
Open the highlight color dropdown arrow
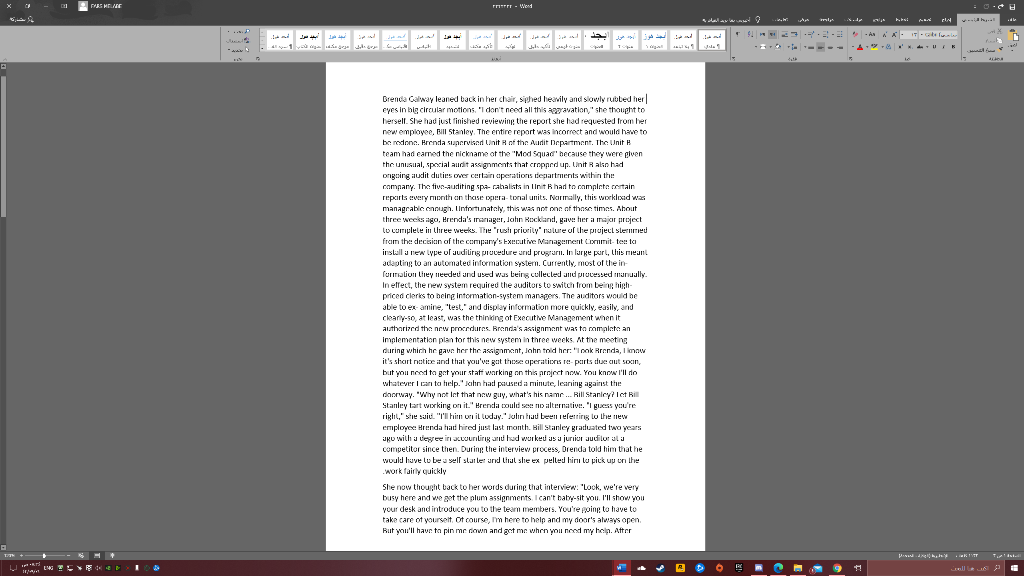[x=867, y=47]
